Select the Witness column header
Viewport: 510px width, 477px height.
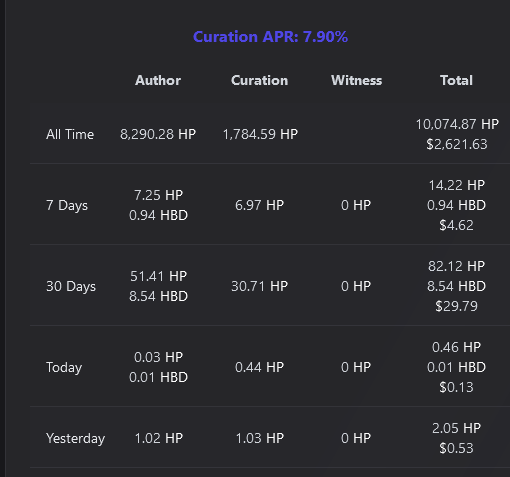click(356, 80)
